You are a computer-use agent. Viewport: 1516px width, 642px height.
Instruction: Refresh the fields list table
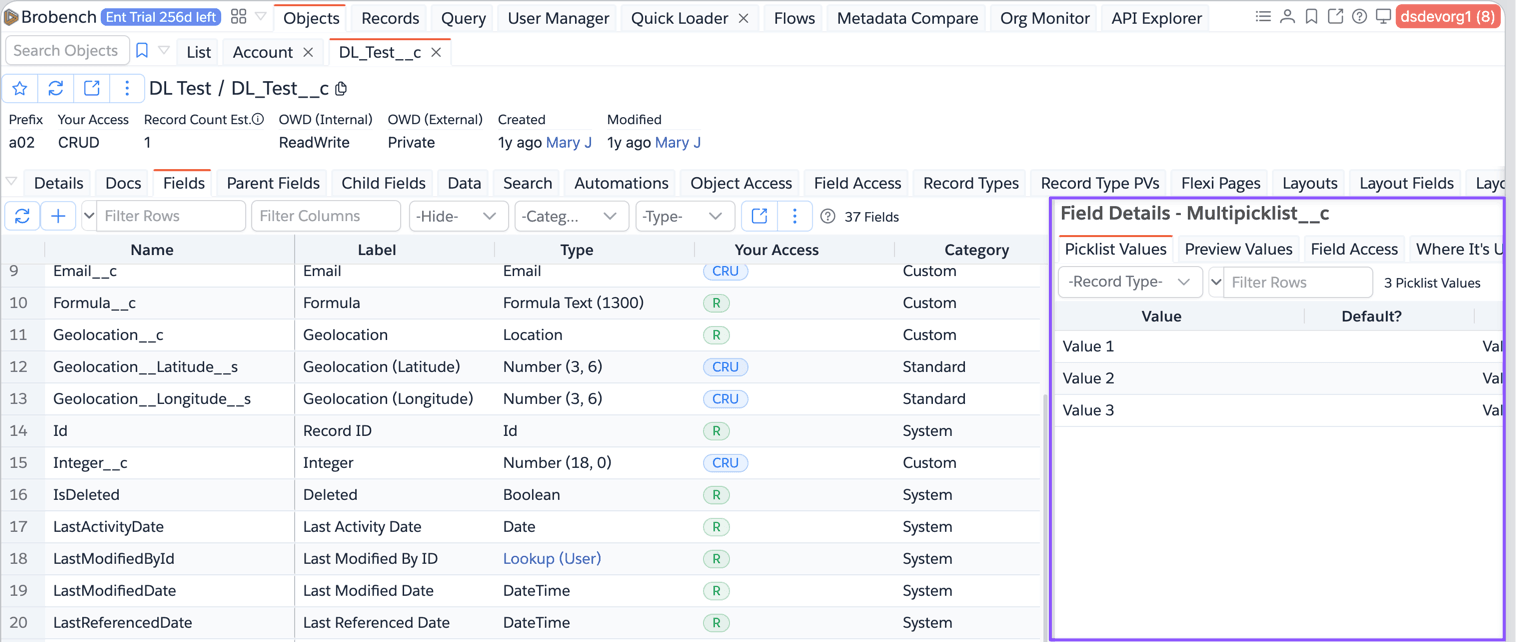[22, 216]
